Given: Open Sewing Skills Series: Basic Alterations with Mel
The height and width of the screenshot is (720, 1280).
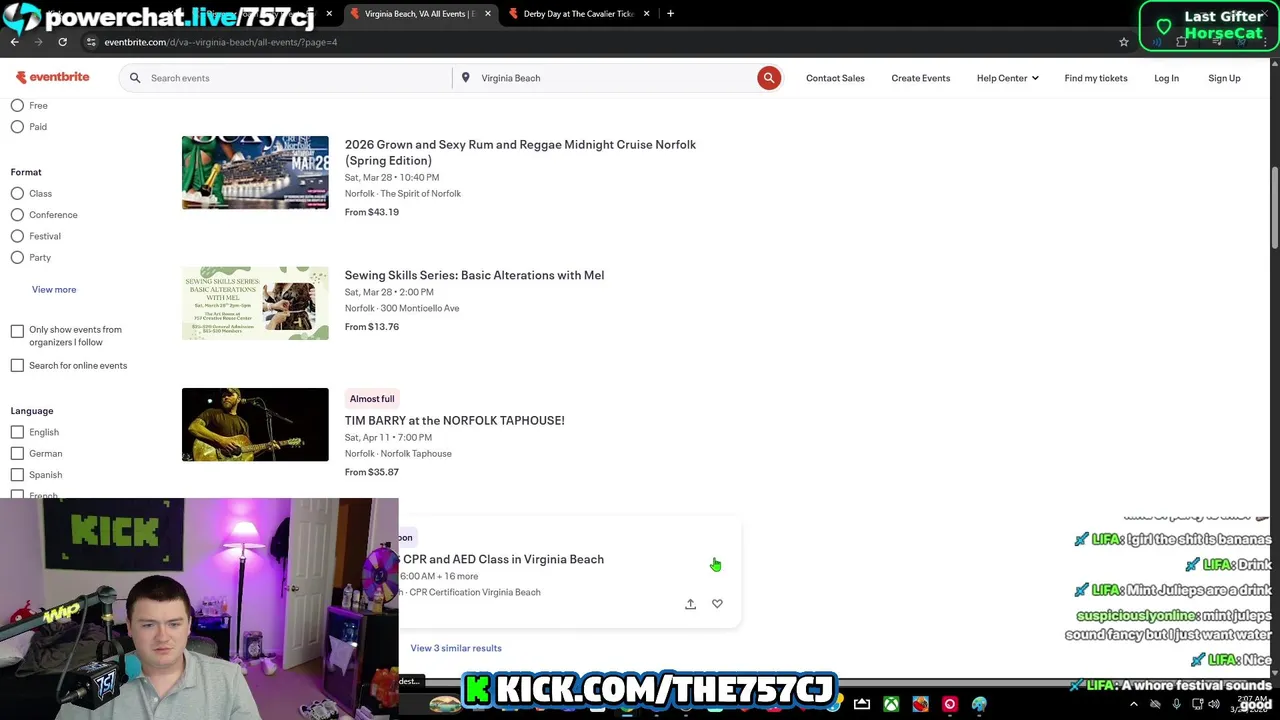Looking at the screenshot, I should click(x=474, y=275).
